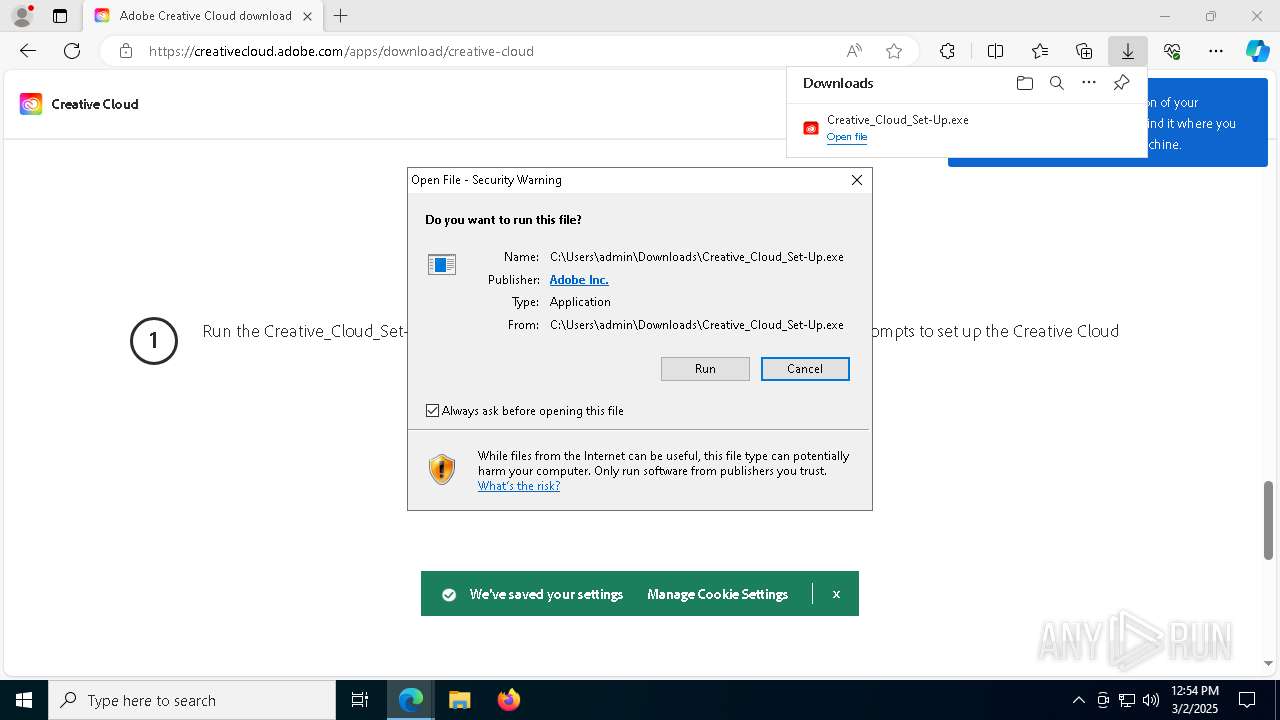The image size is (1280, 720).
Task: Close the Adobe Creative Cloud download tab
Action: 307,16
